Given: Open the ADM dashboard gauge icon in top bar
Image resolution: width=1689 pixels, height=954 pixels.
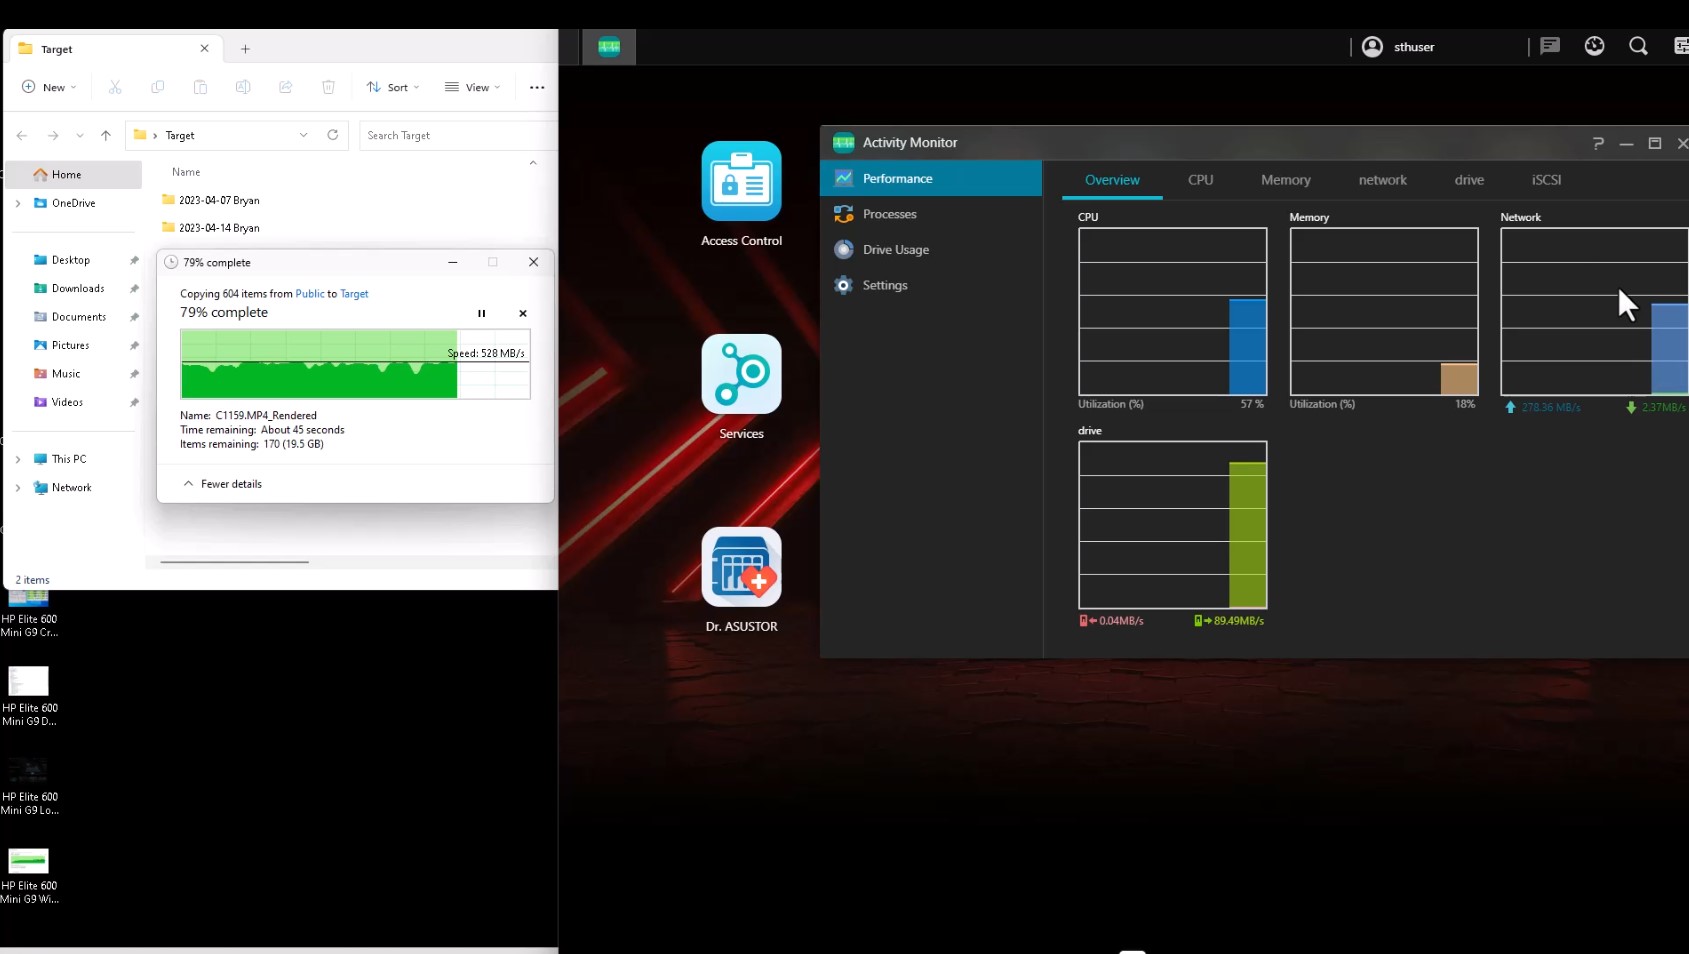Looking at the screenshot, I should (x=1594, y=46).
